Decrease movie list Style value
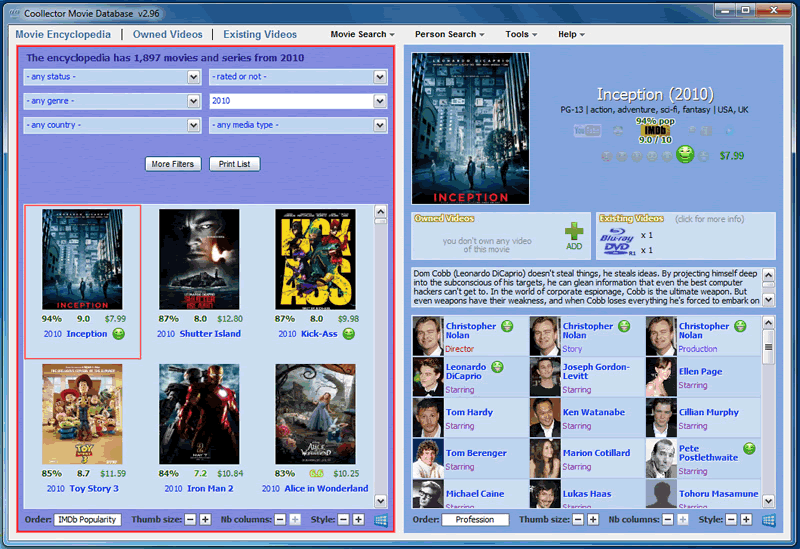The image size is (800, 549). pos(343,519)
